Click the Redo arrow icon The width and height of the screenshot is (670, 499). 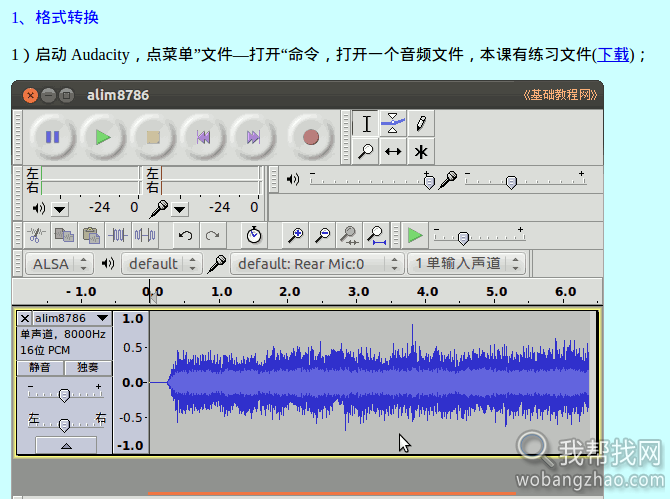(212, 235)
